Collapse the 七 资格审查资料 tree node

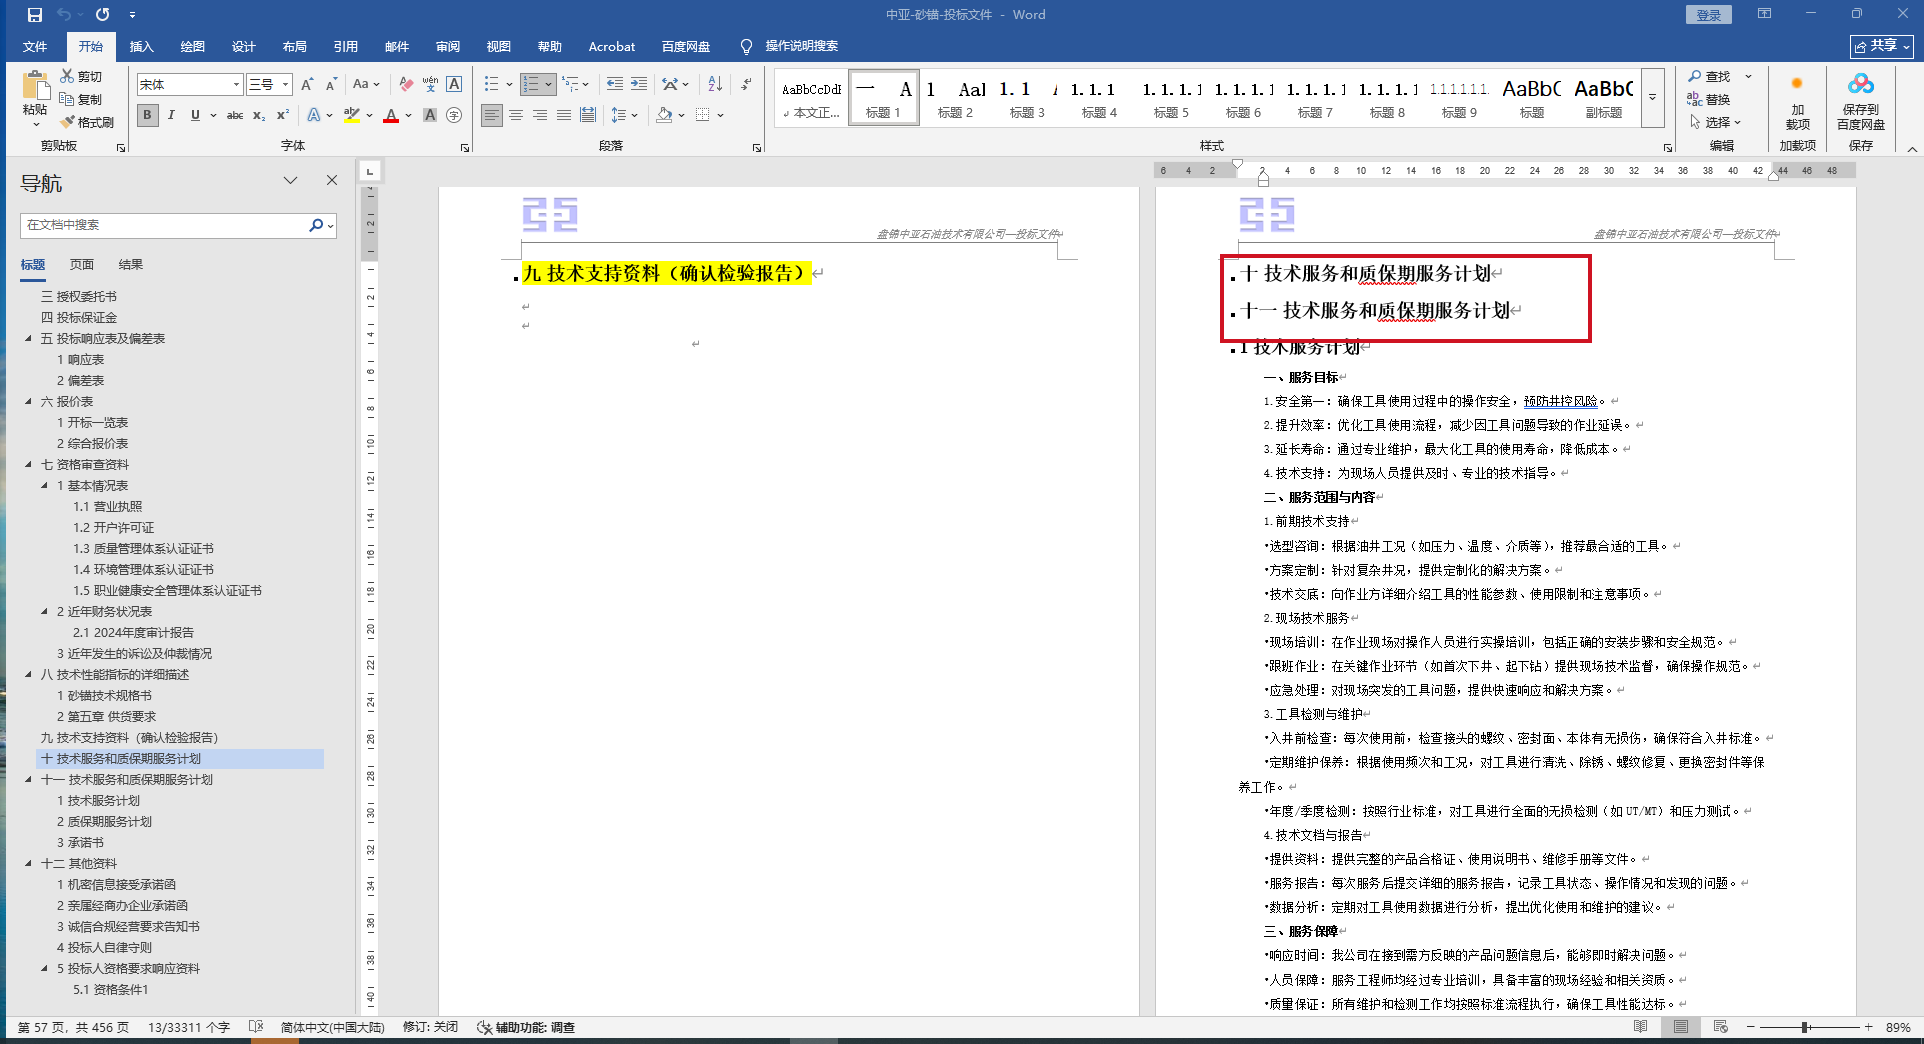pyautogui.click(x=29, y=464)
